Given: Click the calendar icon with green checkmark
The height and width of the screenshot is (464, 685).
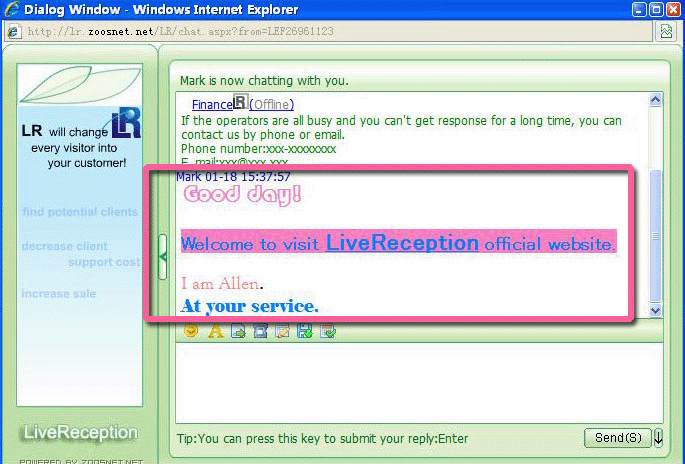Looking at the screenshot, I should click(328, 332).
